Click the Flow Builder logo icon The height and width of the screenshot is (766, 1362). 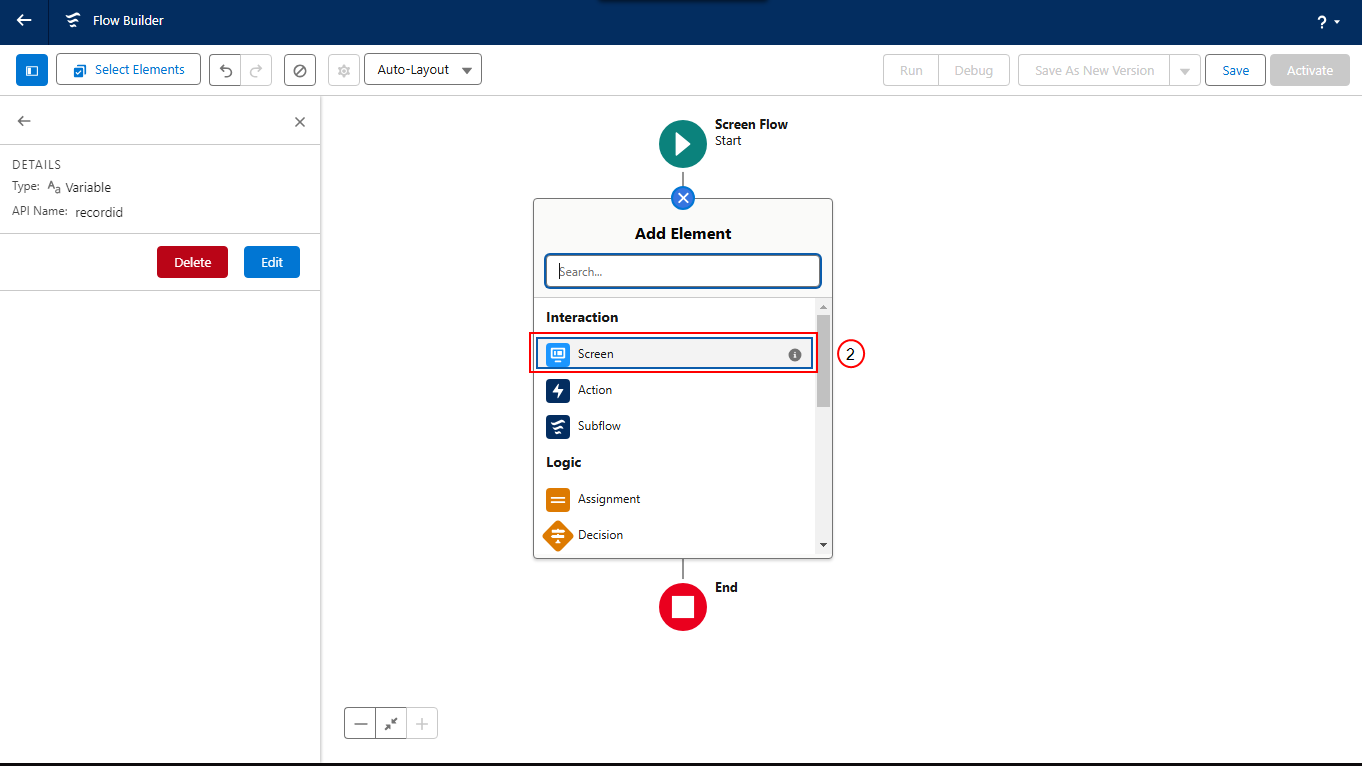coord(72,21)
